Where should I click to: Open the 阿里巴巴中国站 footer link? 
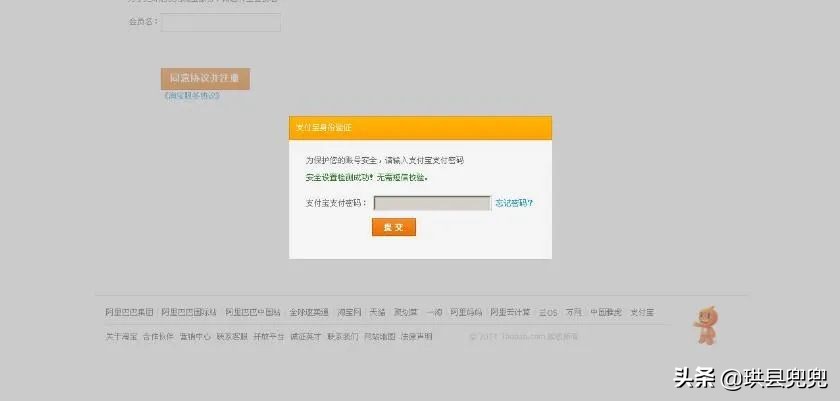[253, 312]
